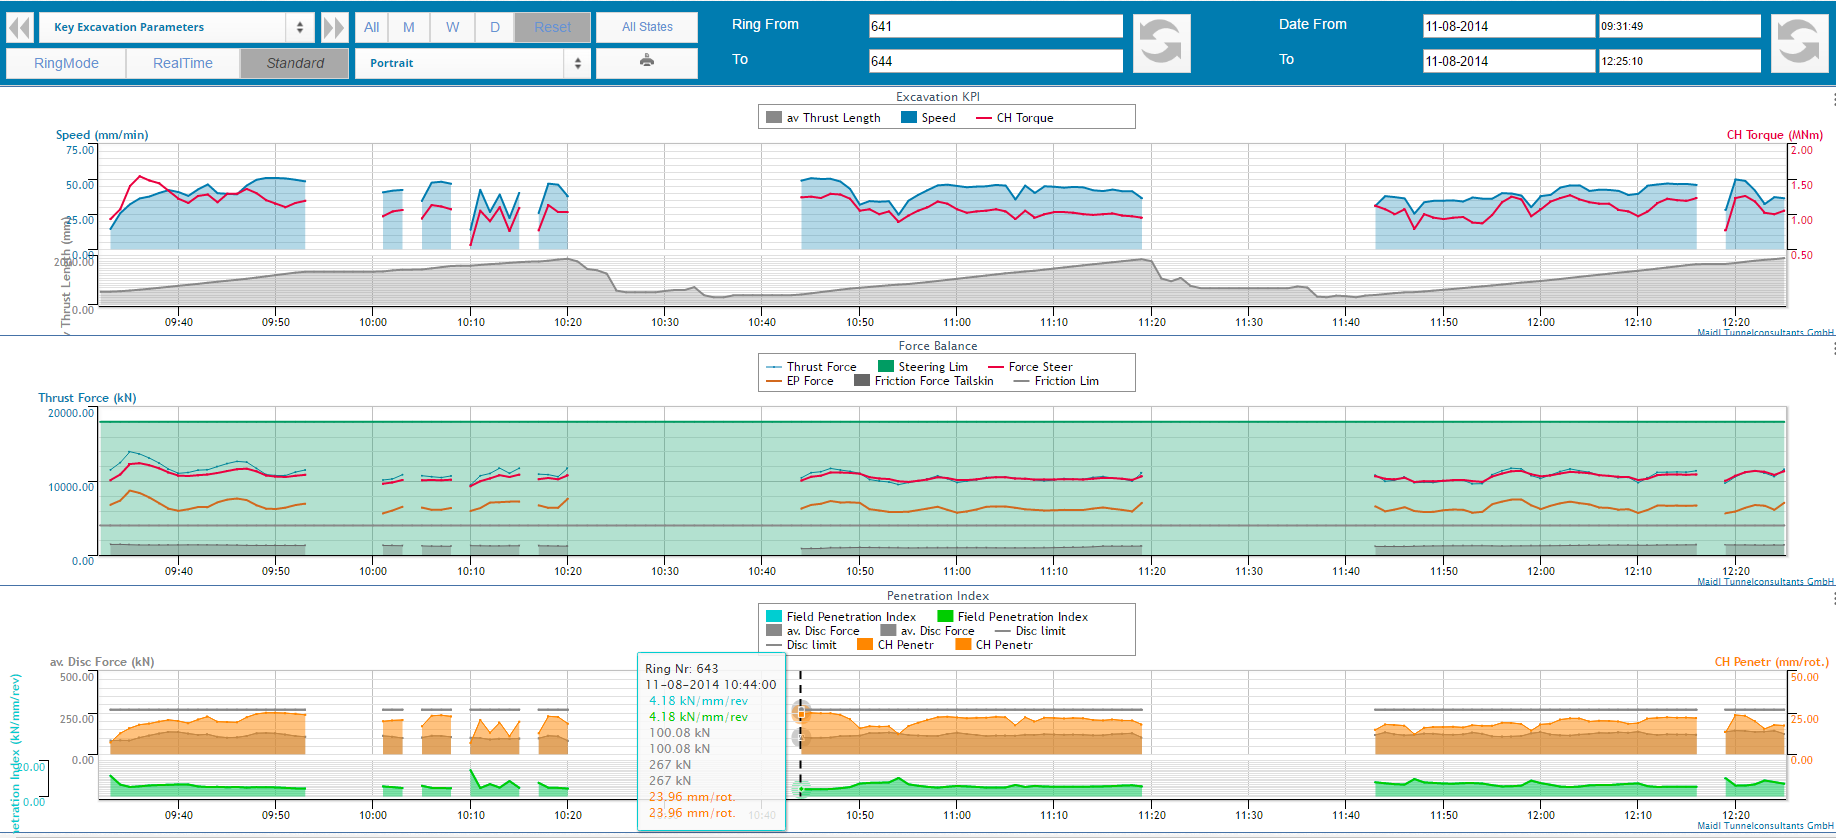Click the previous view double-arrow icon
The image size is (1836, 838).
[20, 27]
